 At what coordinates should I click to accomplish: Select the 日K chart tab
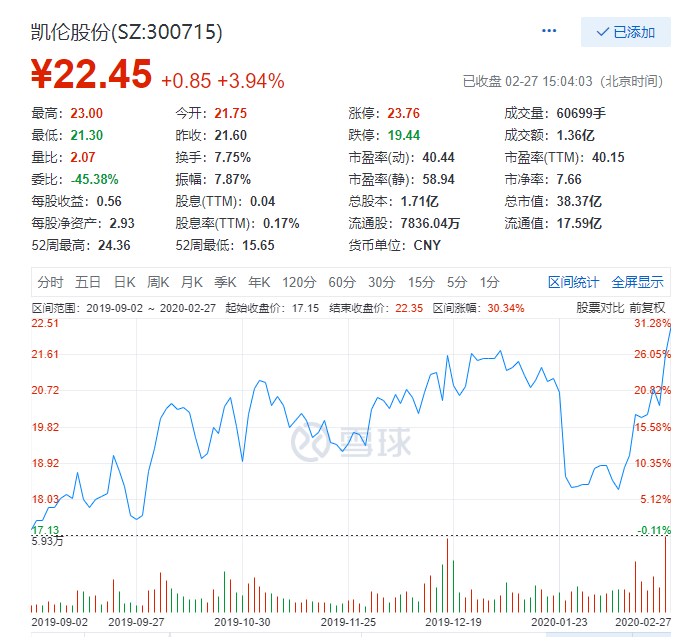(x=125, y=282)
